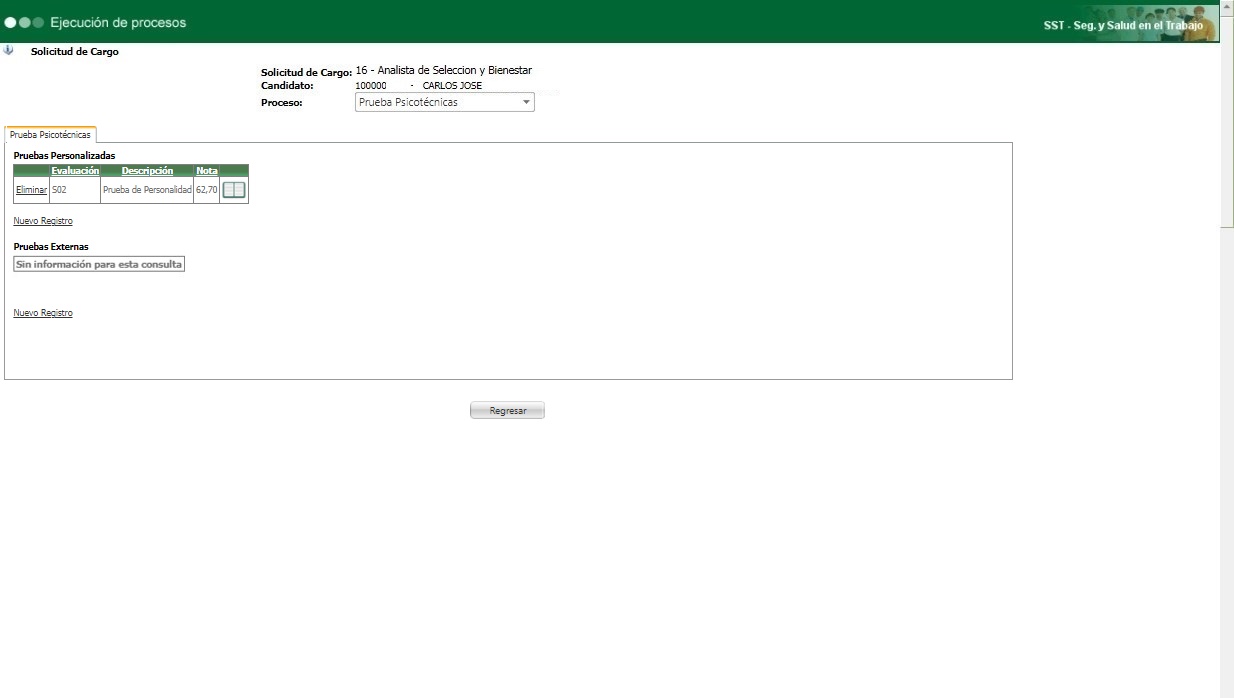Click Sin información para esta consulta message
The width and height of the screenshot is (1234, 698).
click(99, 264)
